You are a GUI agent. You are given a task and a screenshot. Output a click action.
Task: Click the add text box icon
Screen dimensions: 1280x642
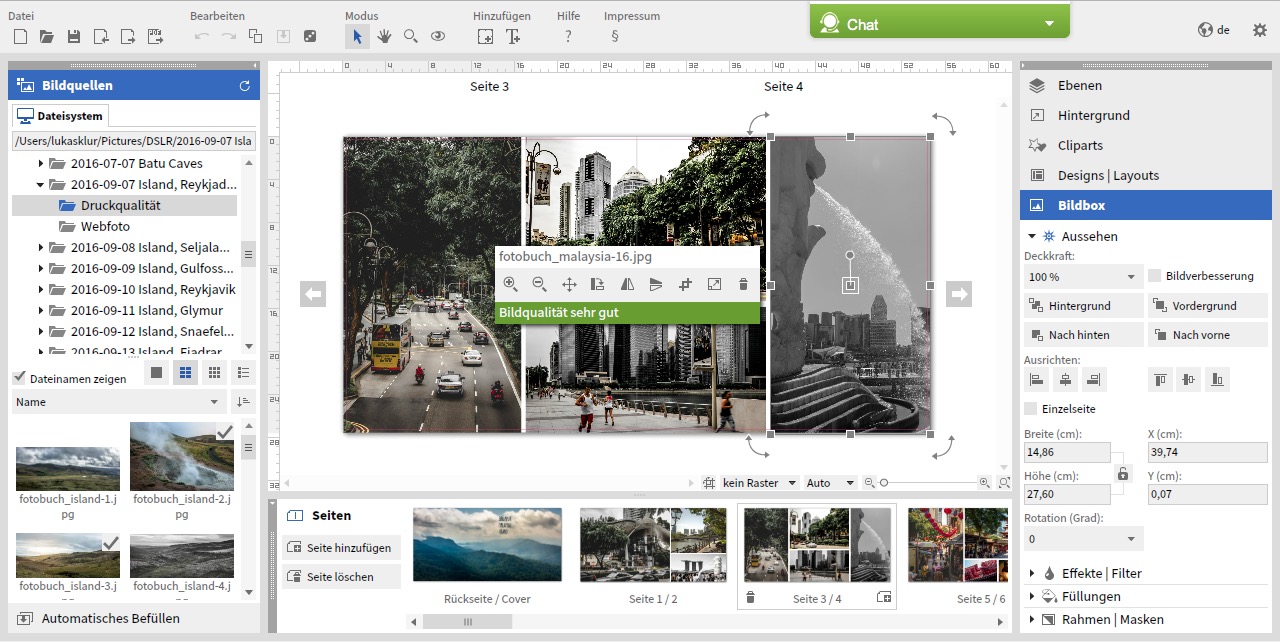[x=512, y=36]
